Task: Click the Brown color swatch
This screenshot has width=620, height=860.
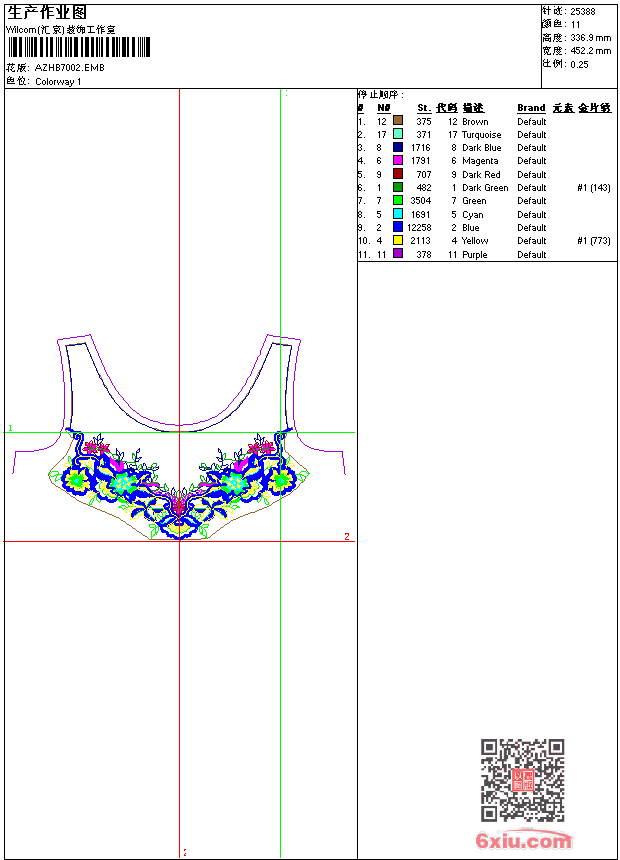Action: [x=398, y=121]
